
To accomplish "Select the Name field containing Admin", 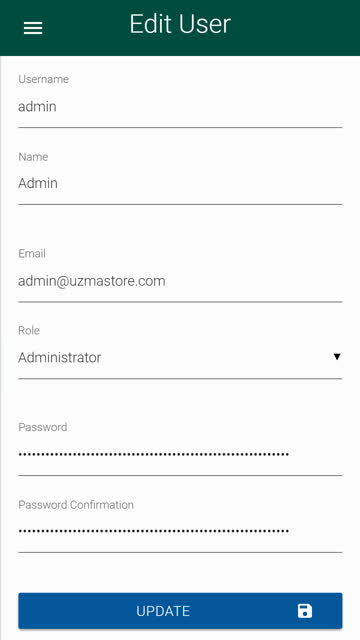I will point(180,184).
